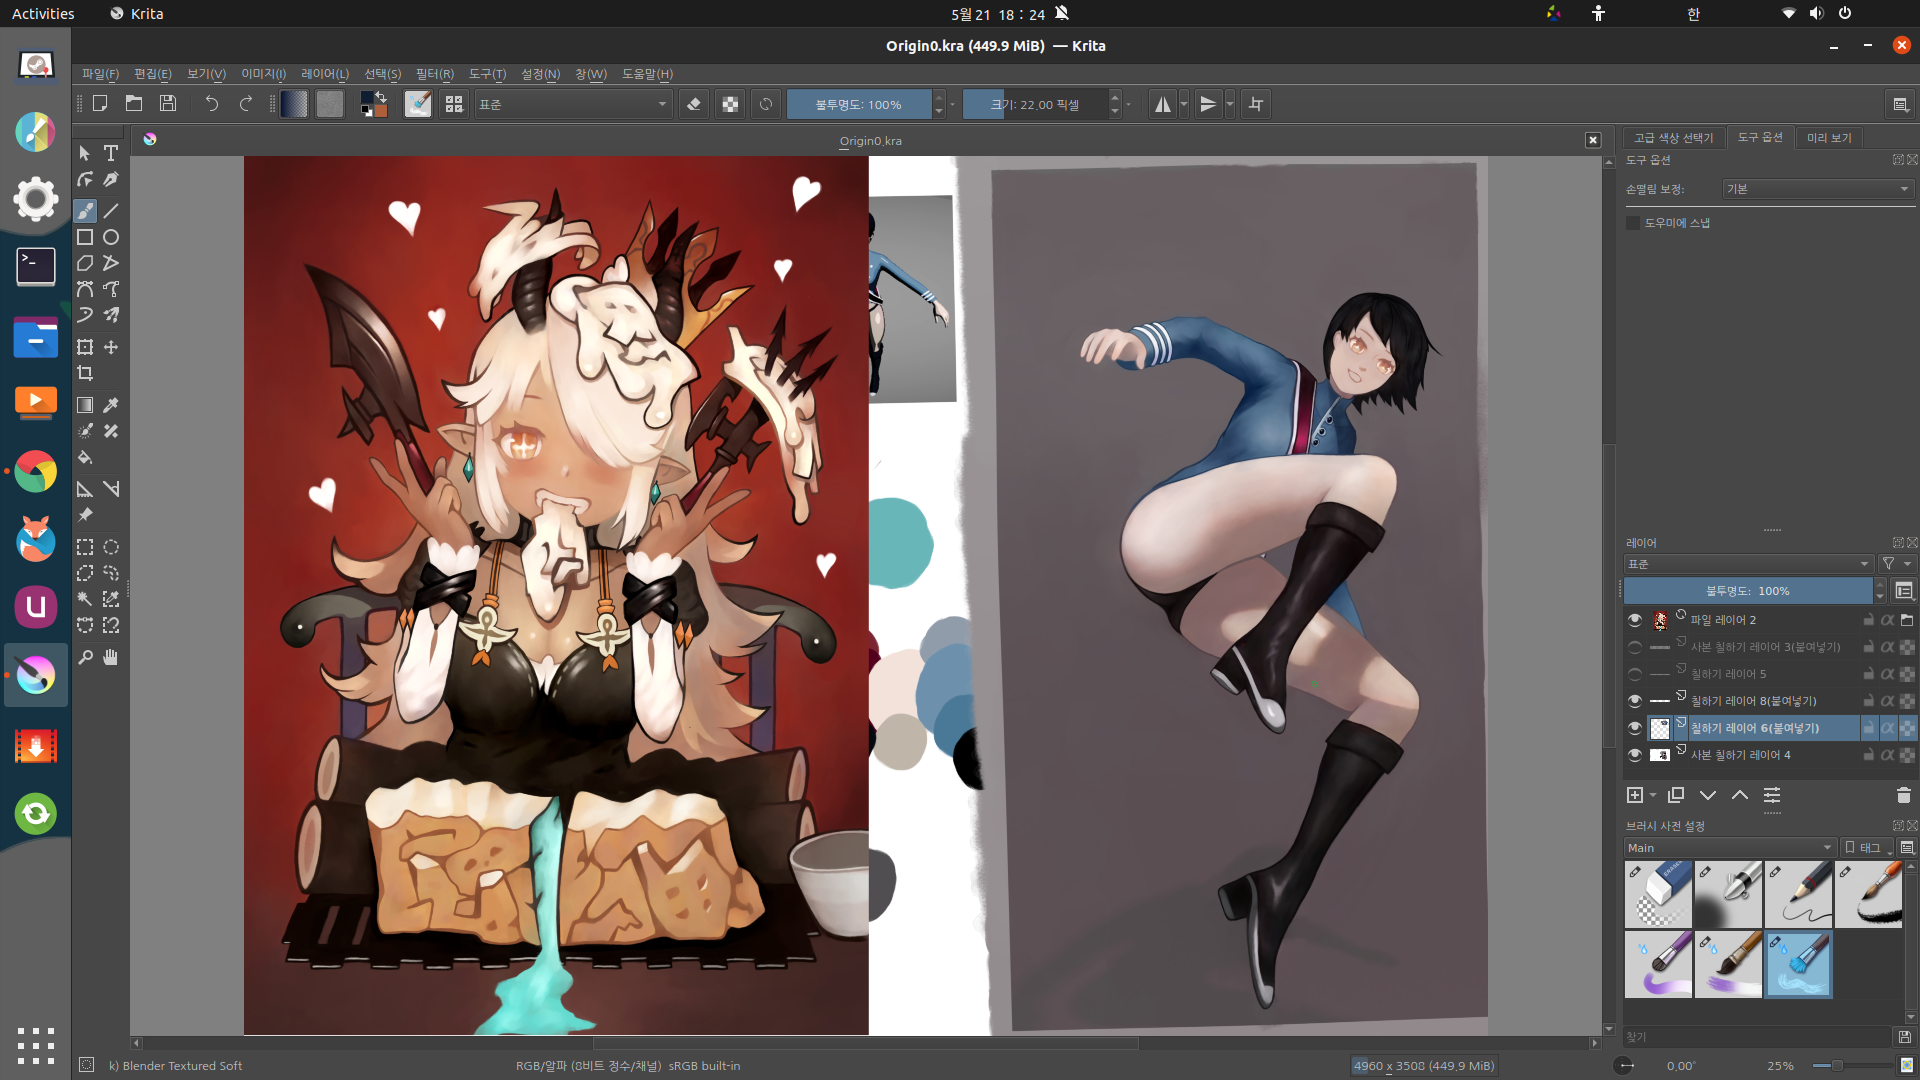Show layer 칠하기 레이어 5
Screen dimensions: 1920x1080
(x=1635, y=674)
